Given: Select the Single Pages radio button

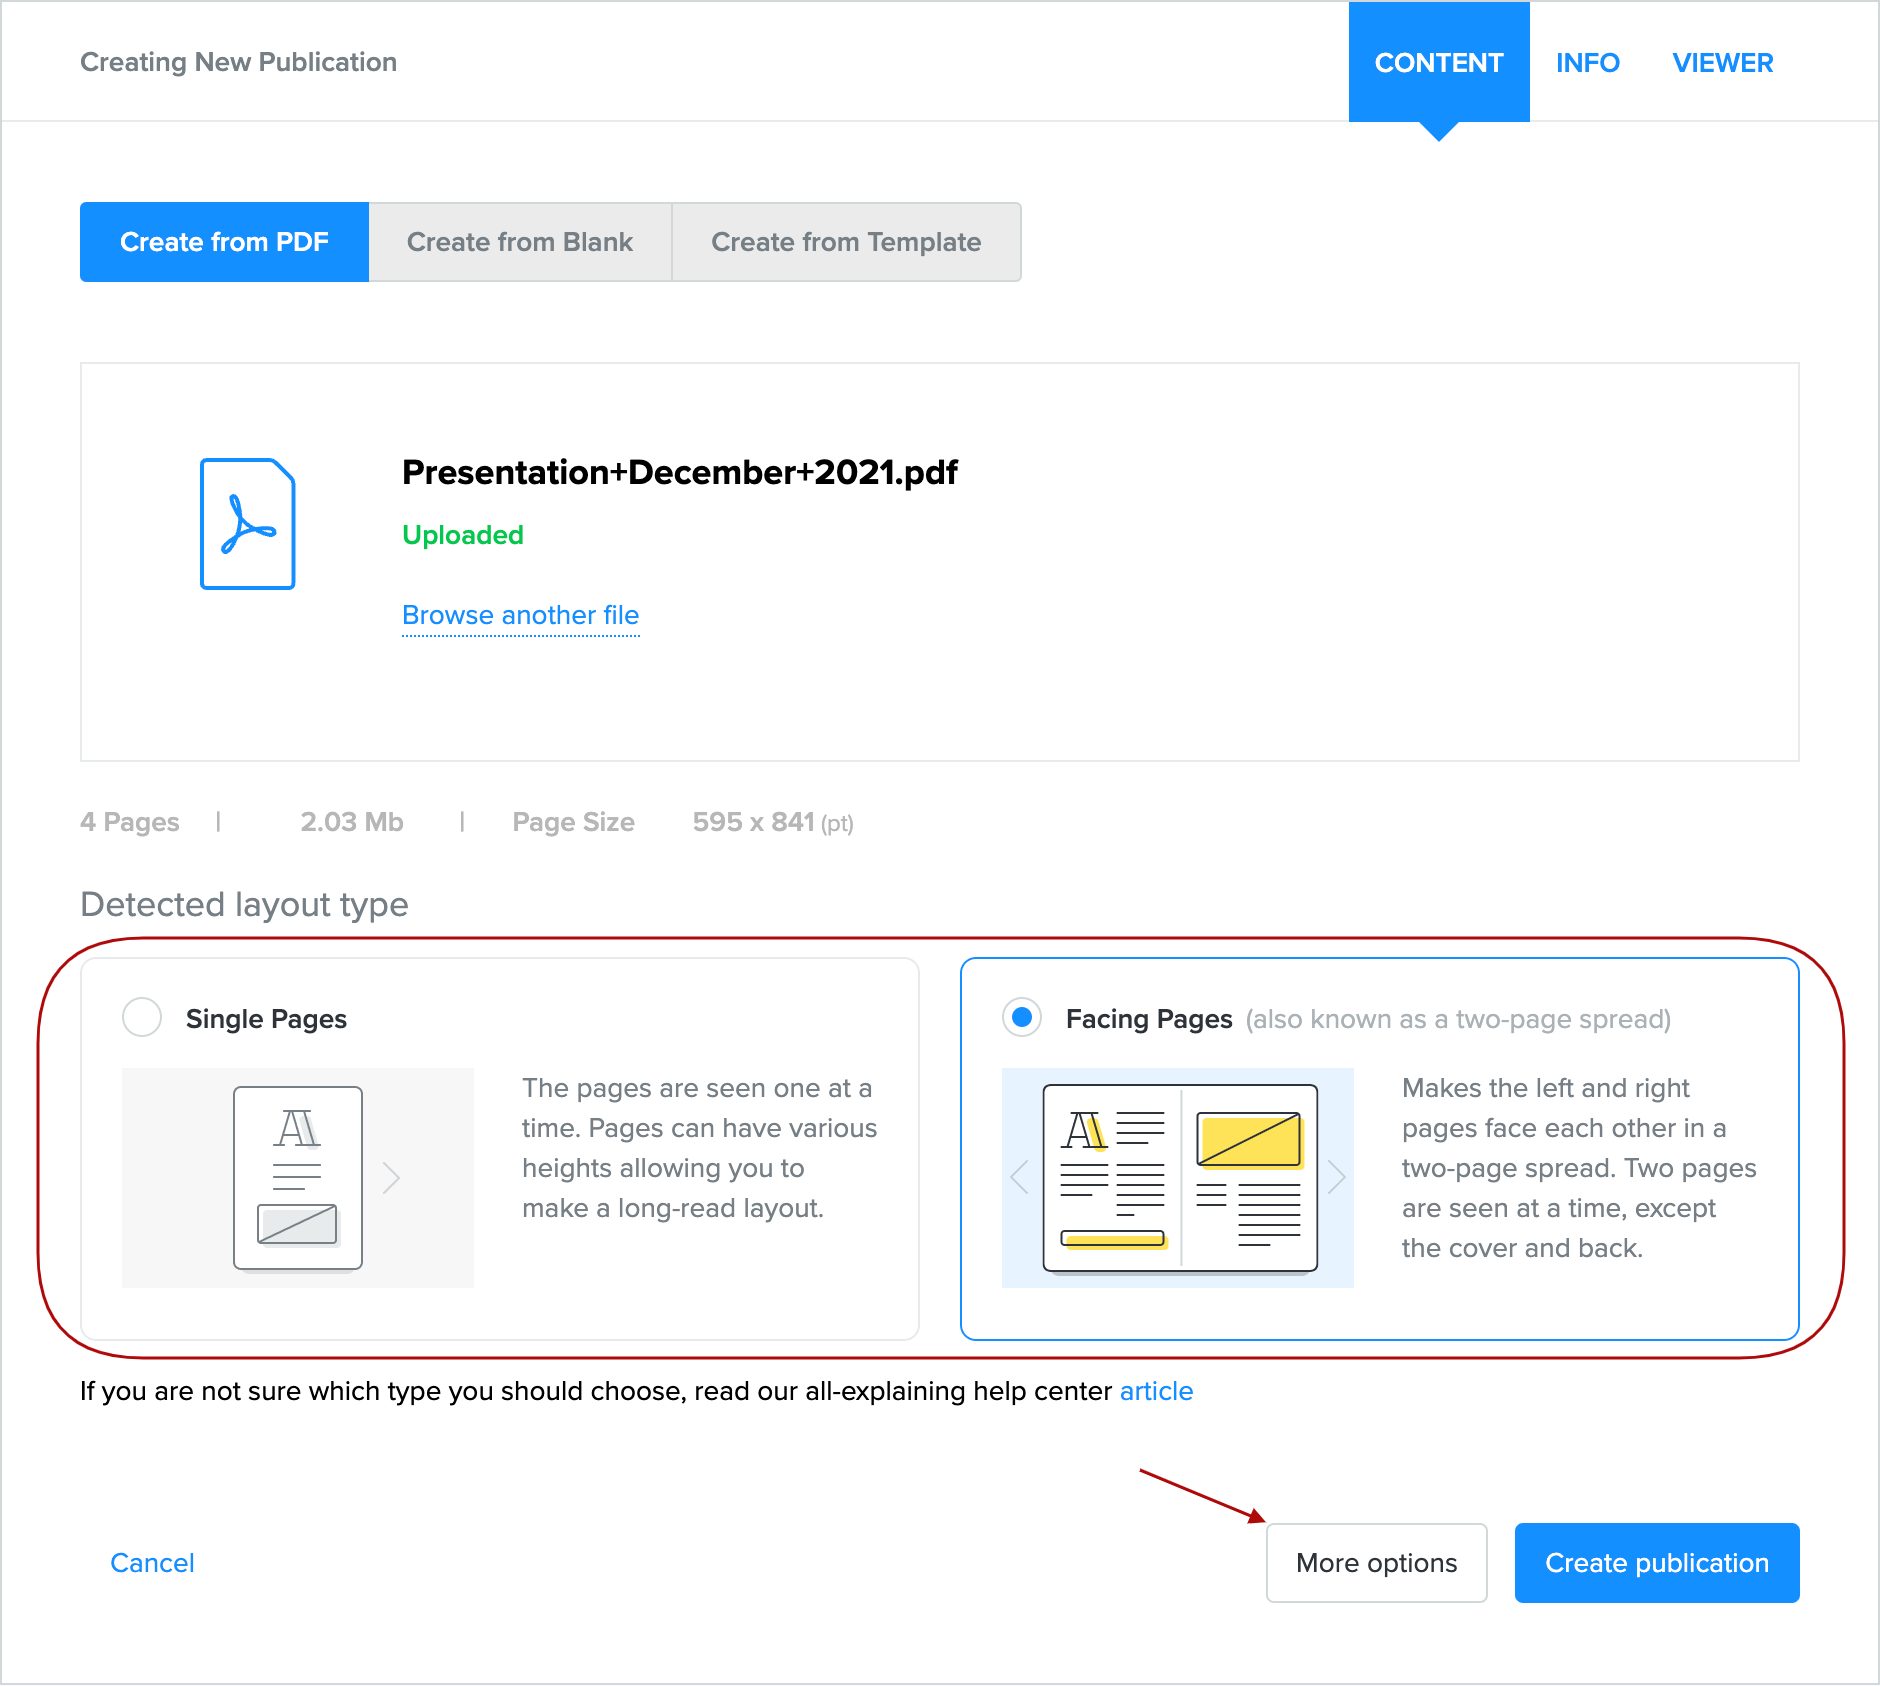Looking at the screenshot, I should tap(142, 1018).
